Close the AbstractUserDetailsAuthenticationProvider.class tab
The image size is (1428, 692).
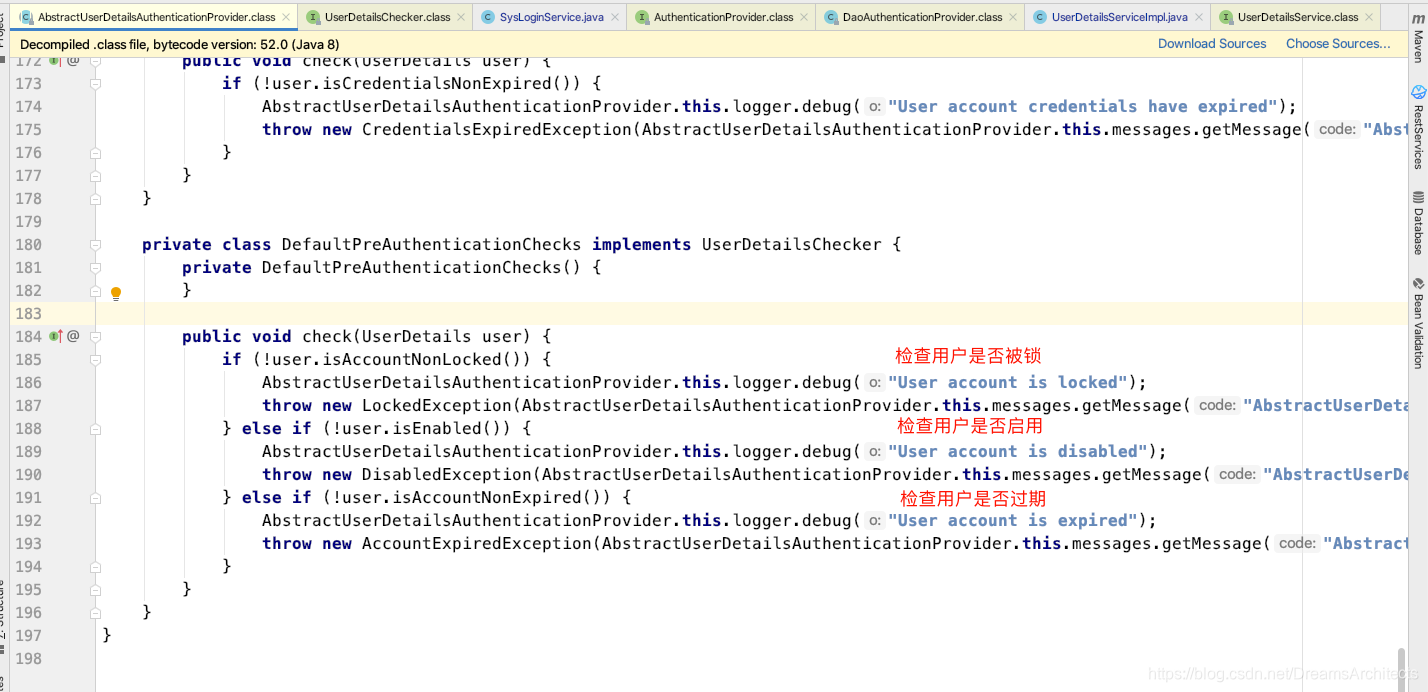click(x=287, y=17)
